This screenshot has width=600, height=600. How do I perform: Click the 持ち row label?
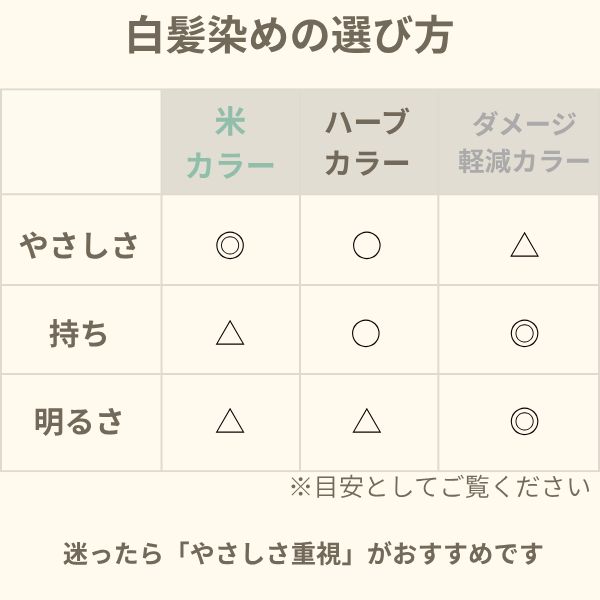[x=80, y=333]
